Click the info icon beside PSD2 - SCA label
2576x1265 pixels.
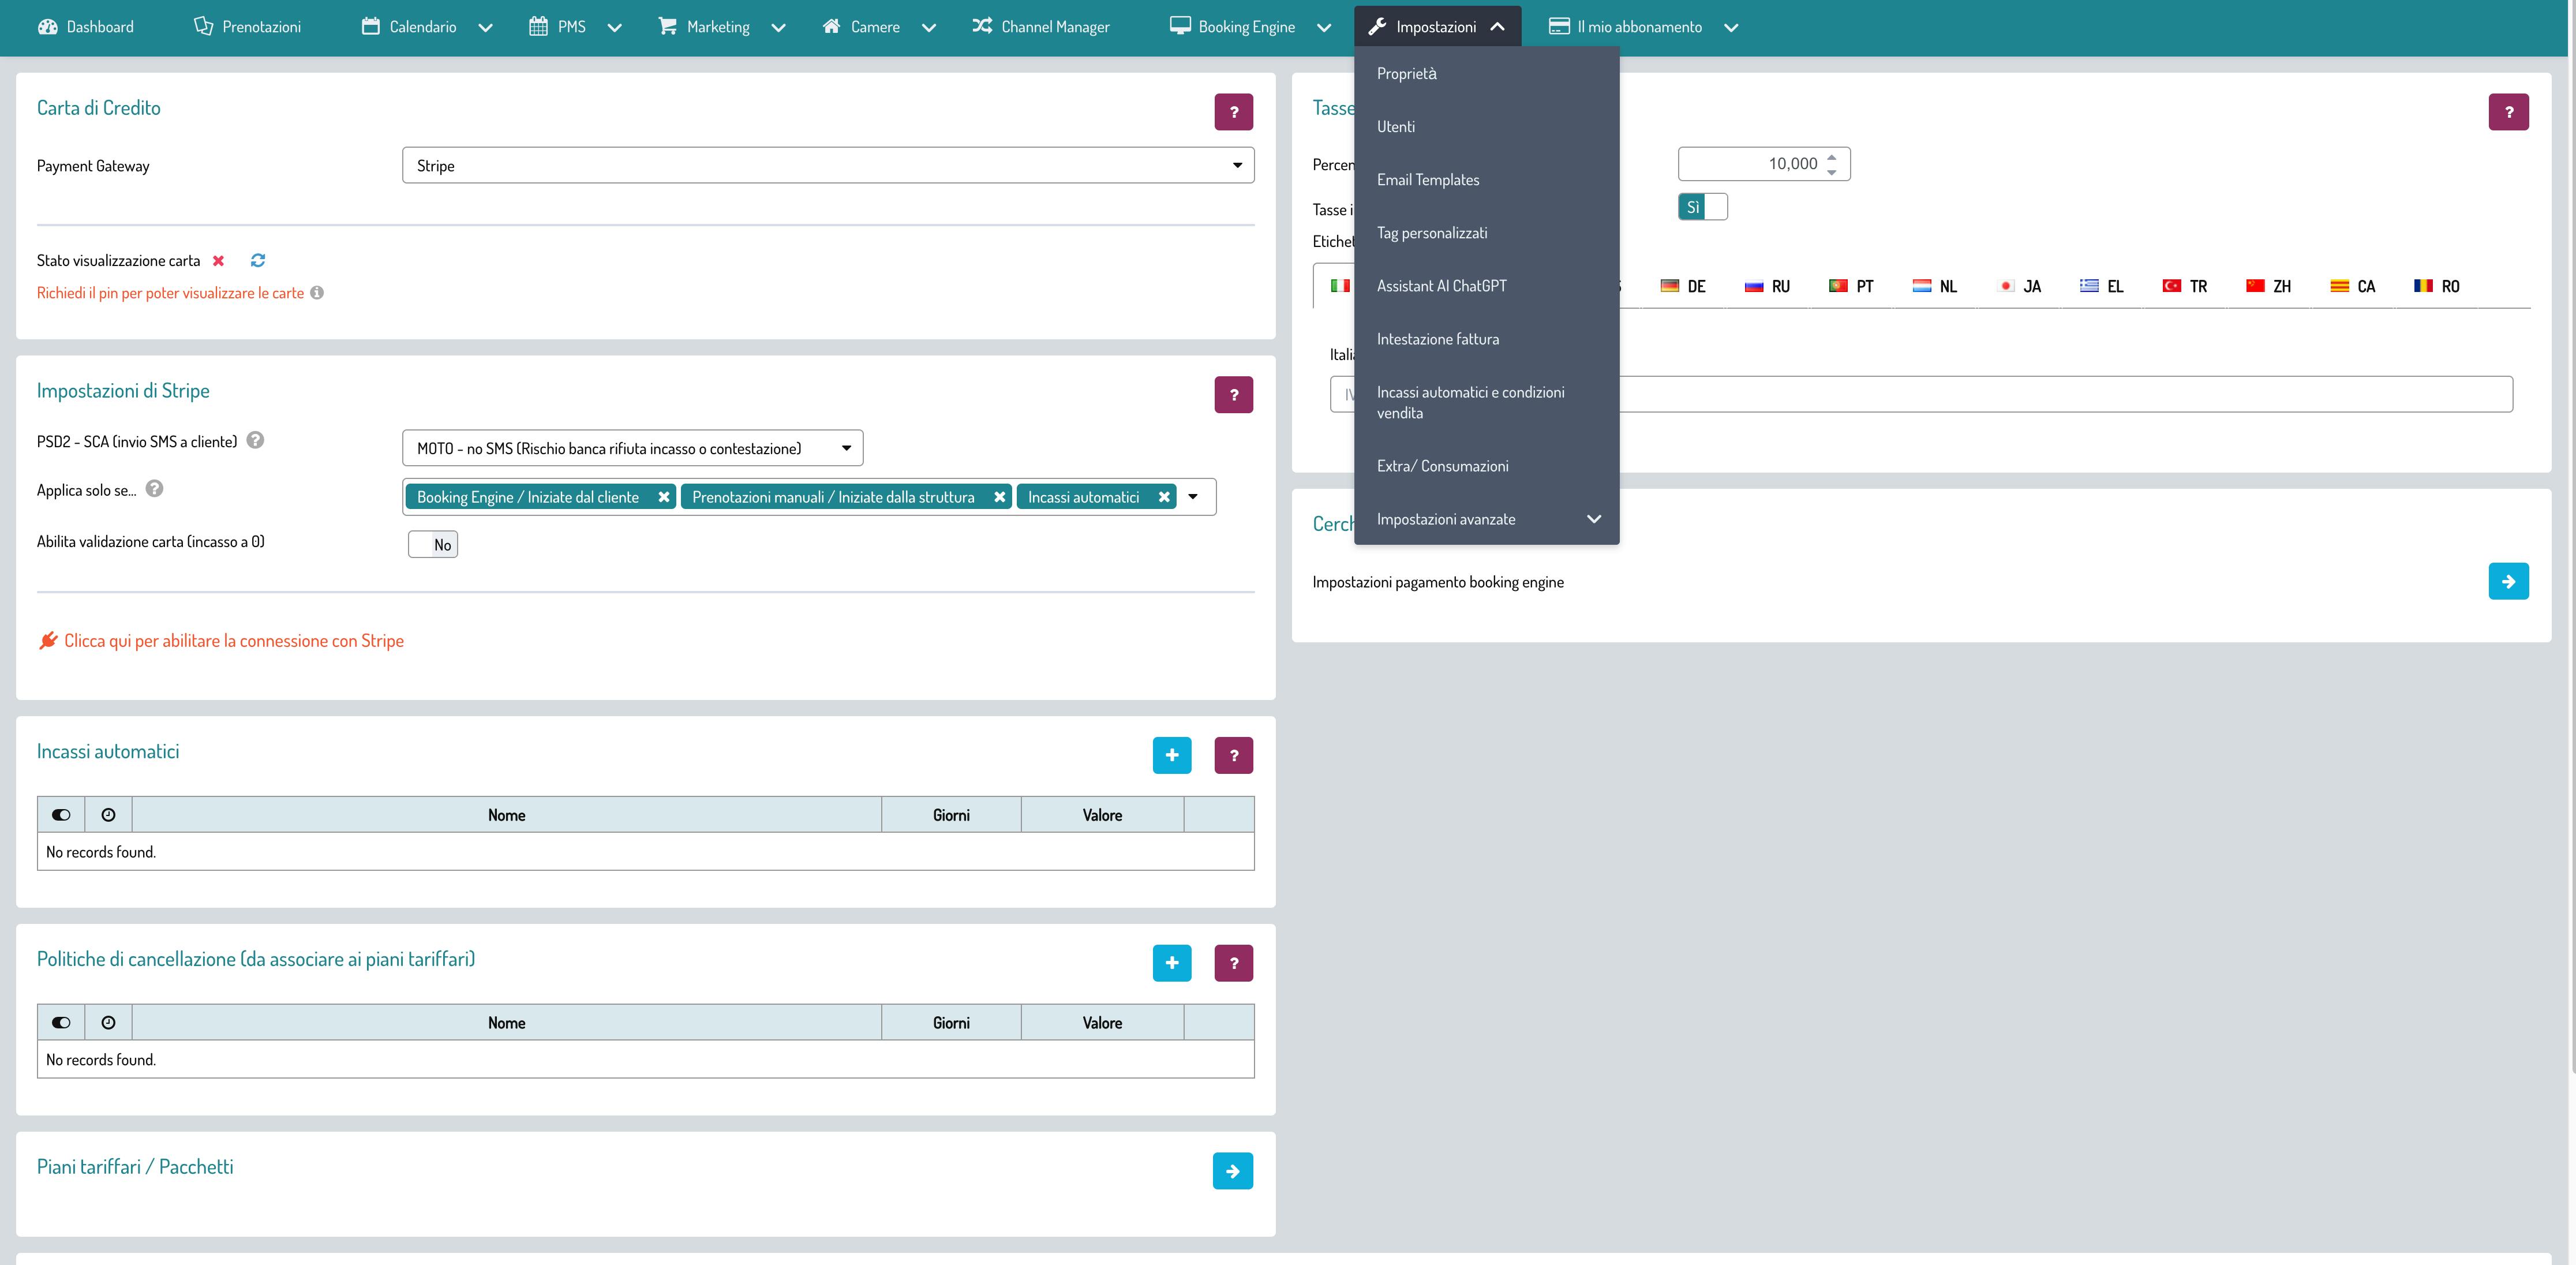[256, 440]
